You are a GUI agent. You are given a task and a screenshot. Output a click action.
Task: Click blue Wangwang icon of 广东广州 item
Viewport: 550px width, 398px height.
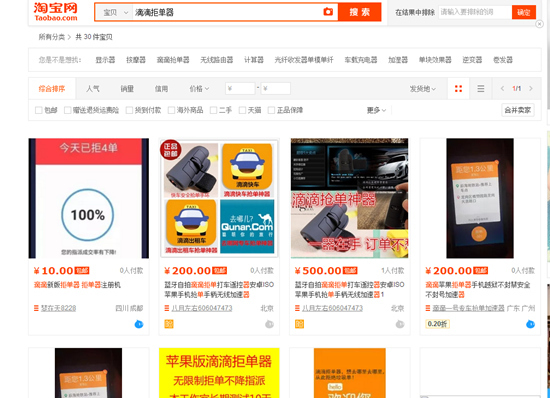click(530, 324)
